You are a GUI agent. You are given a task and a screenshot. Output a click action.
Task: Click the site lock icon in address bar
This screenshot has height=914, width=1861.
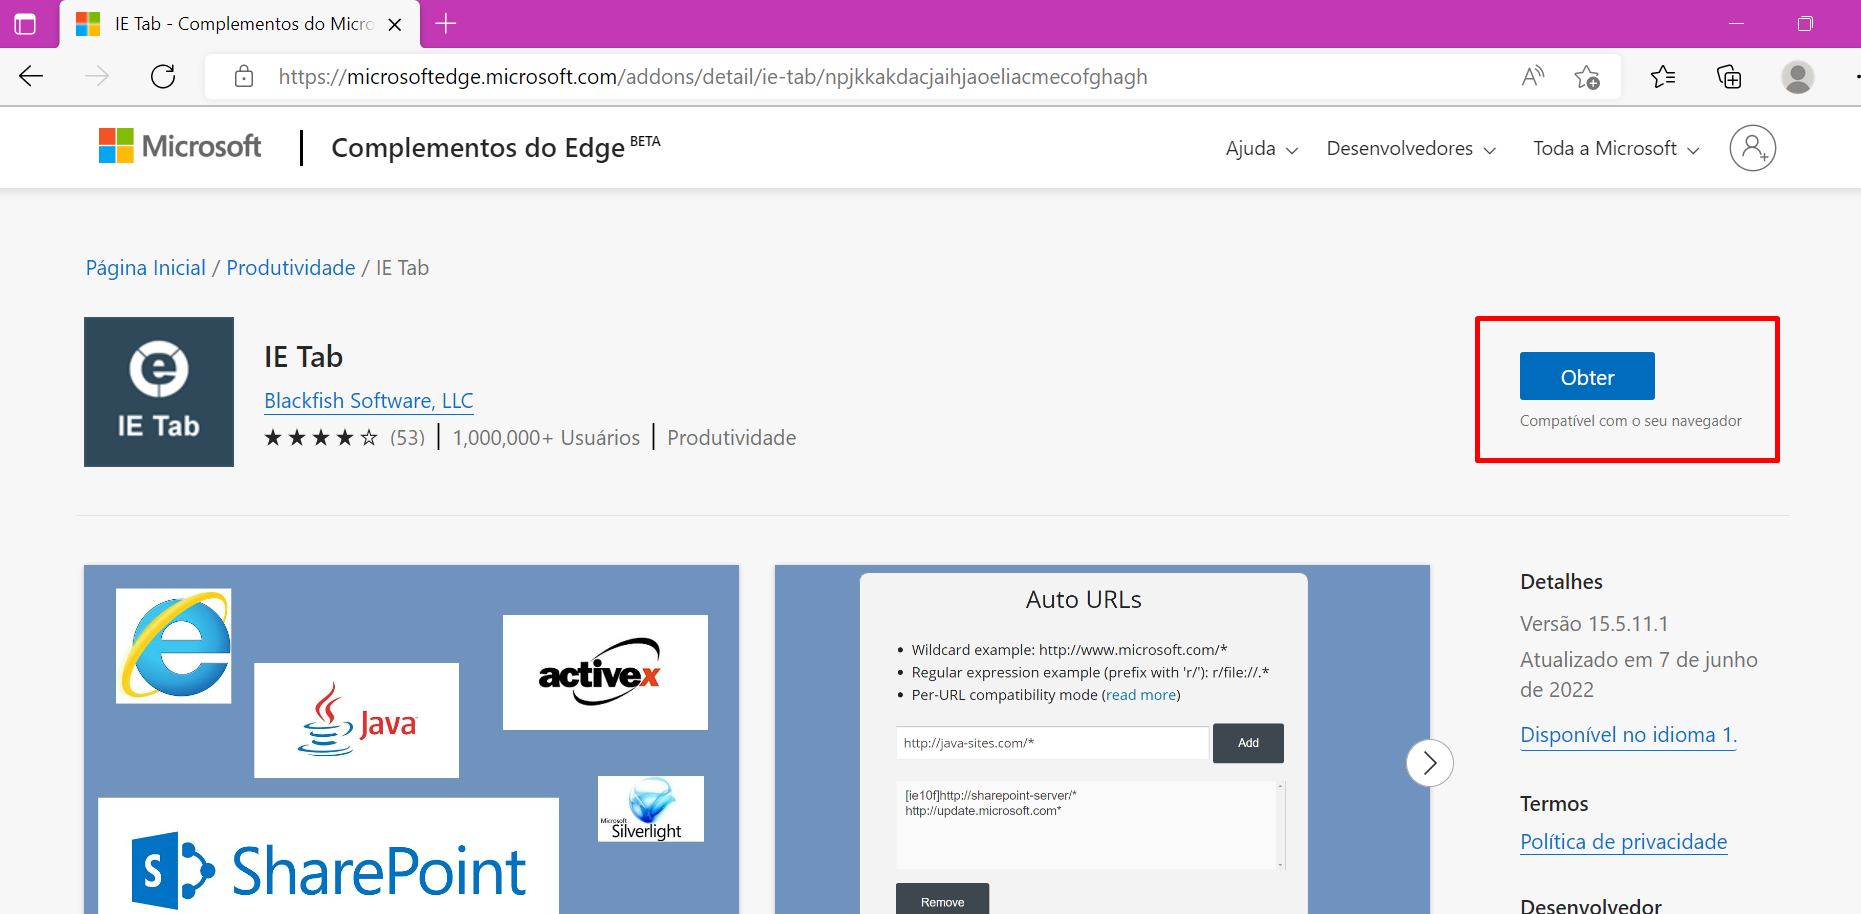click(244, 76)
